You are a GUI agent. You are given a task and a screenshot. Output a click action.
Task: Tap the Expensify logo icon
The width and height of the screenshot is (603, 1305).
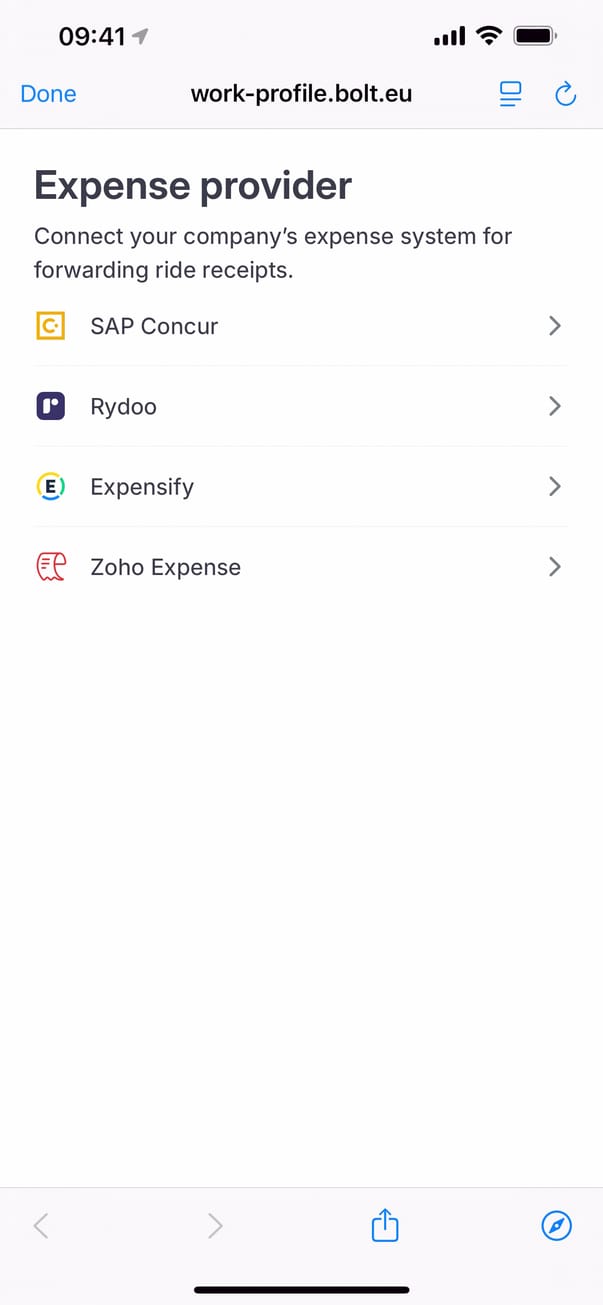[x=50, y=487]
